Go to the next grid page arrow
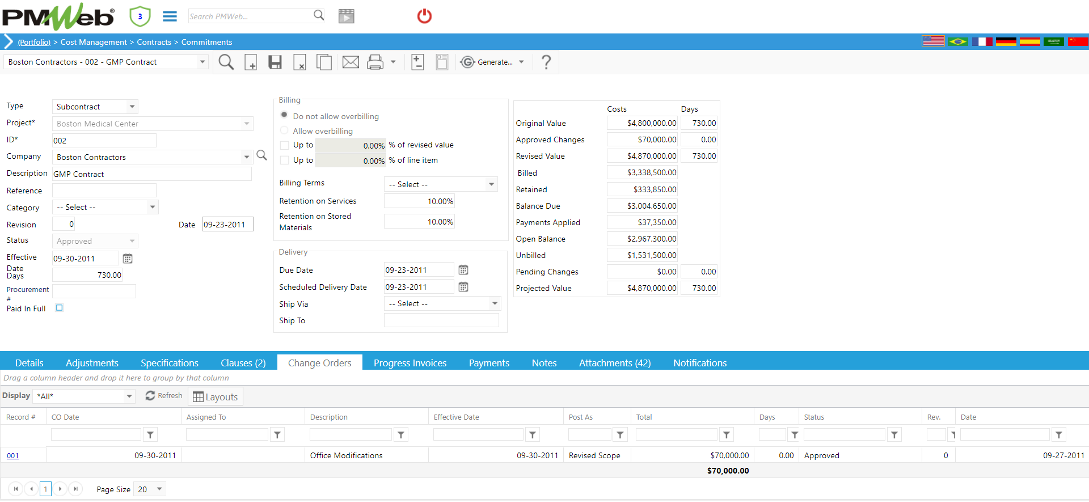 tap(60, 489)
